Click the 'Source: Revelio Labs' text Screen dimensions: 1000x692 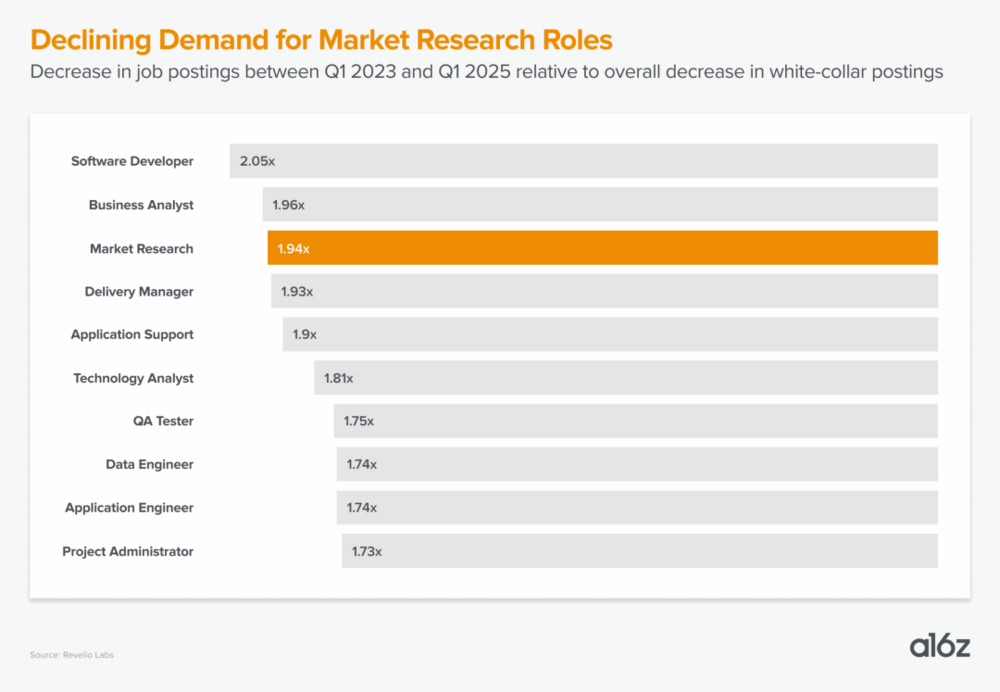point(65,655)
